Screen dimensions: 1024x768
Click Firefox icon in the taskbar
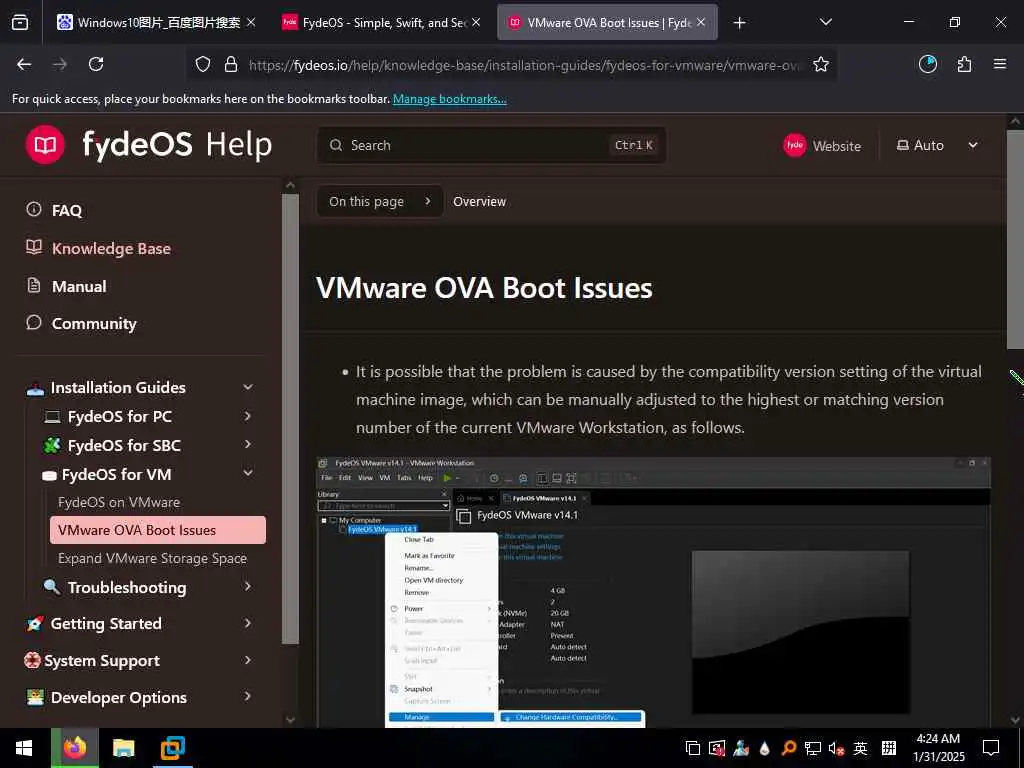(74, 748)
